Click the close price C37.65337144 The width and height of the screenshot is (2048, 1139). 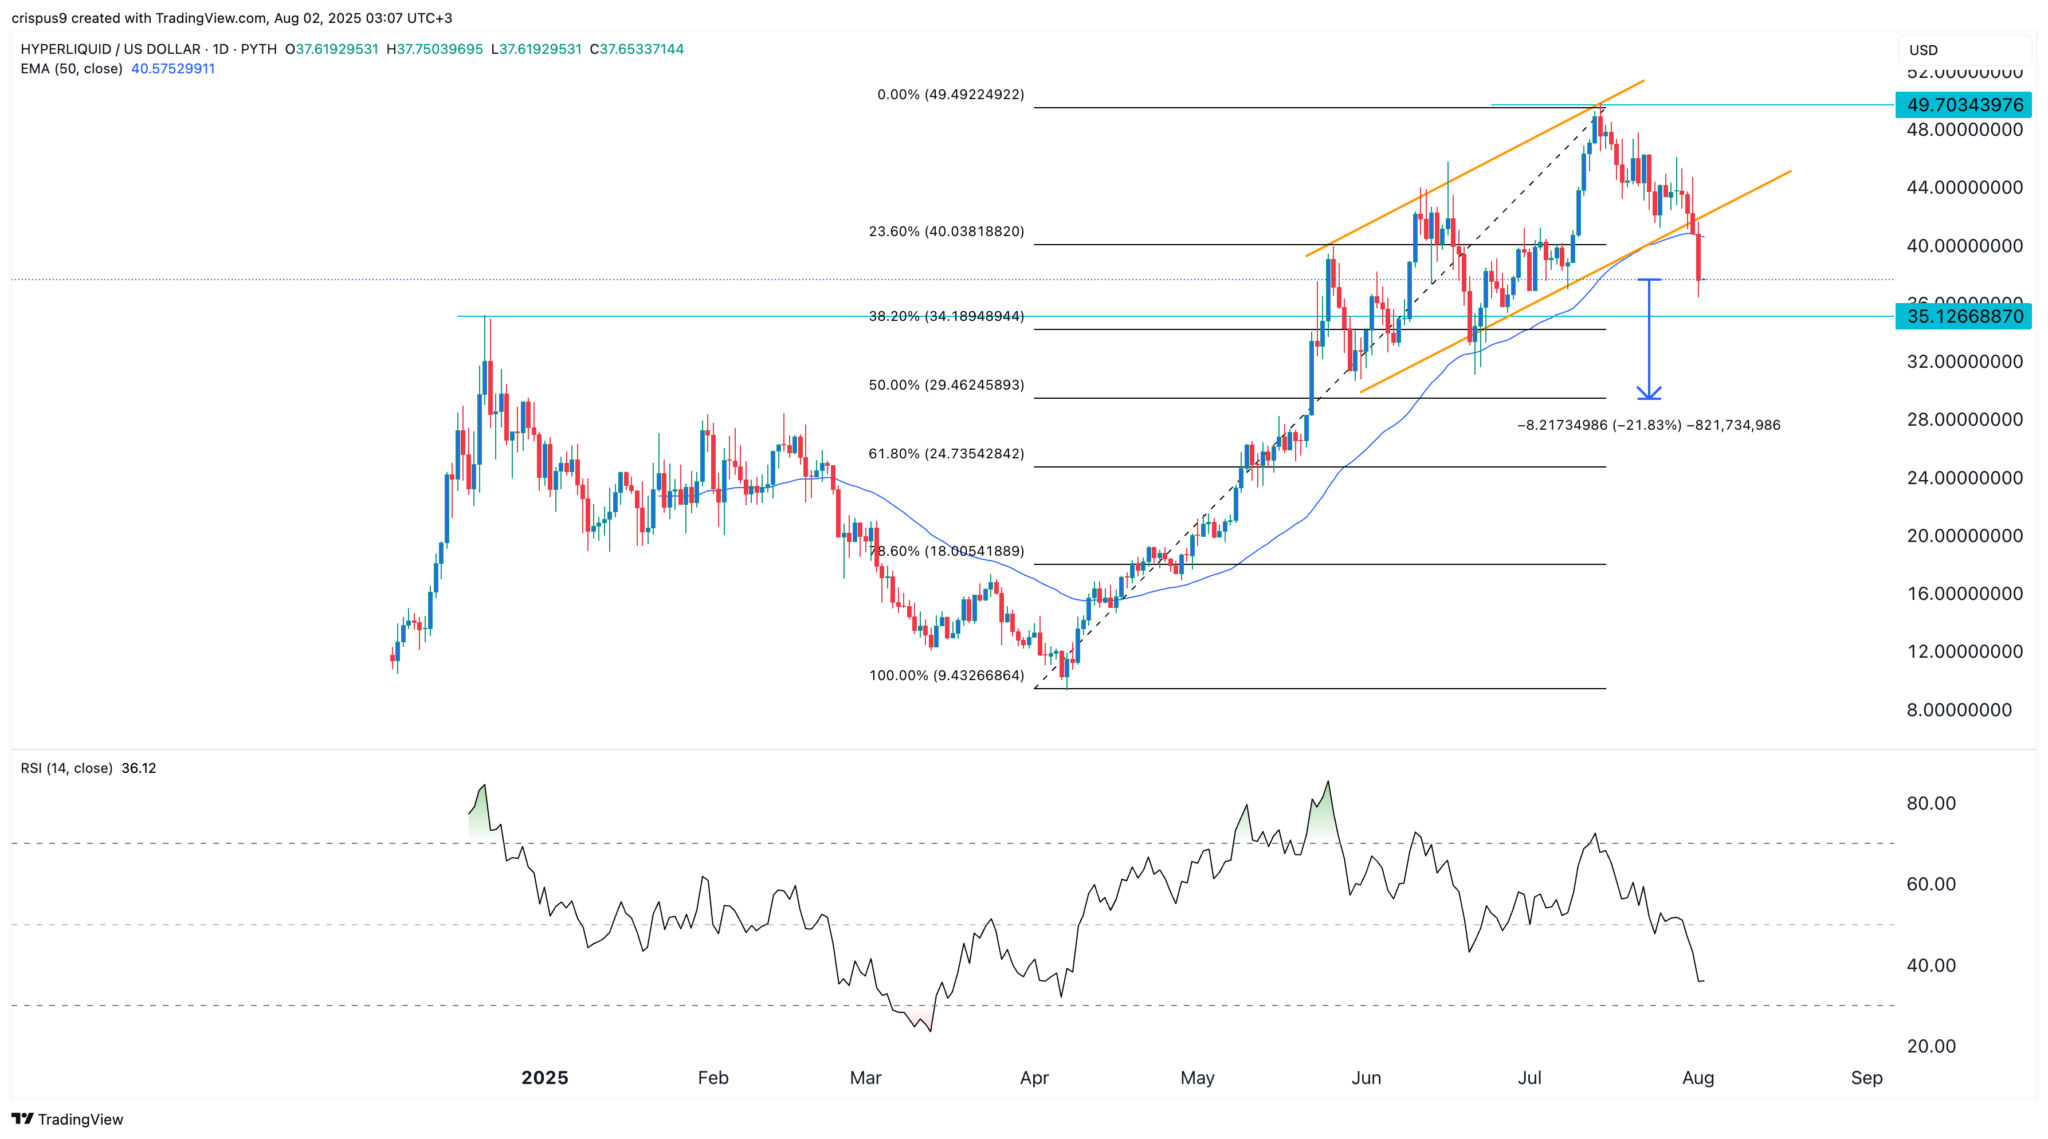[637, 49]
